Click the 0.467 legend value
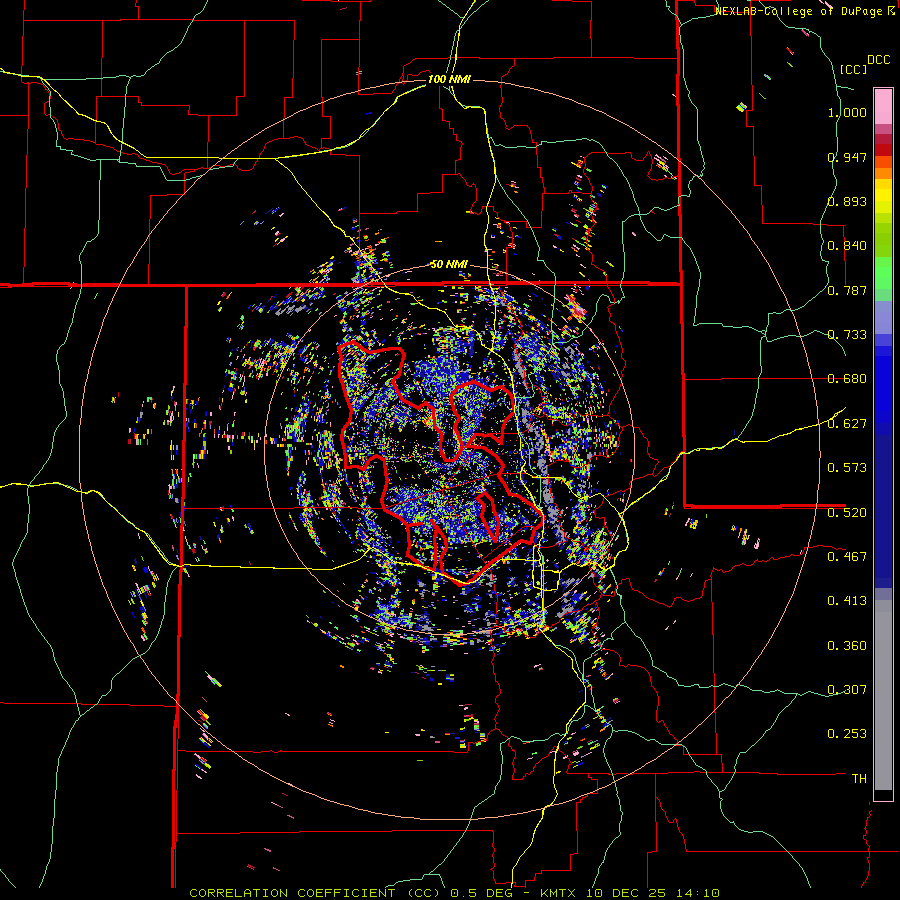The width and height of the screenshot is (900, 900). point(847,557)
